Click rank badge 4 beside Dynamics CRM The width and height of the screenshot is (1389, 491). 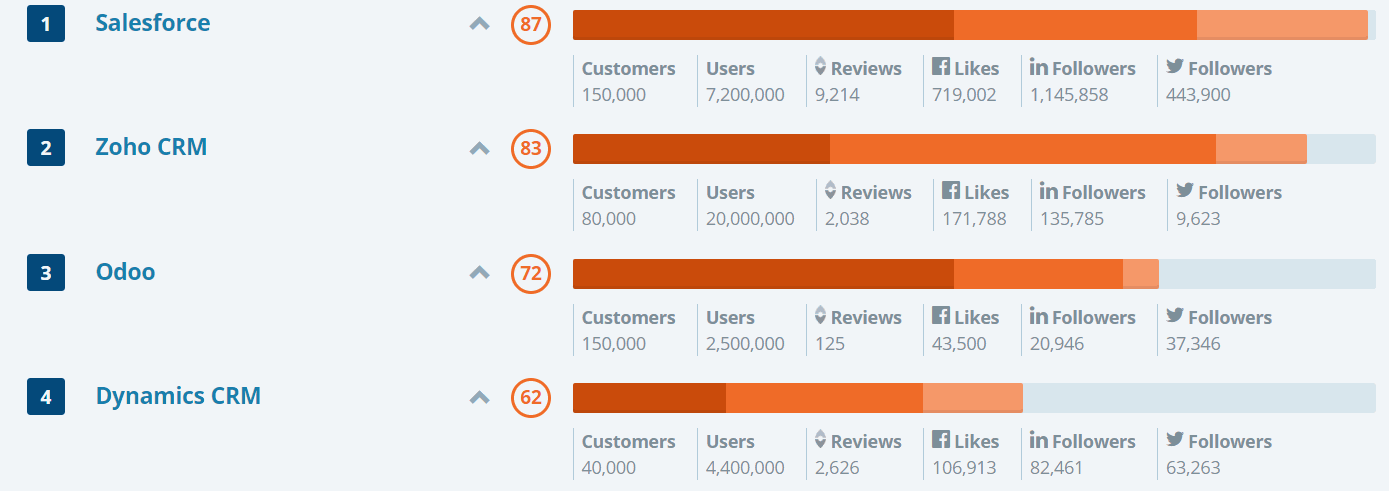46,398
